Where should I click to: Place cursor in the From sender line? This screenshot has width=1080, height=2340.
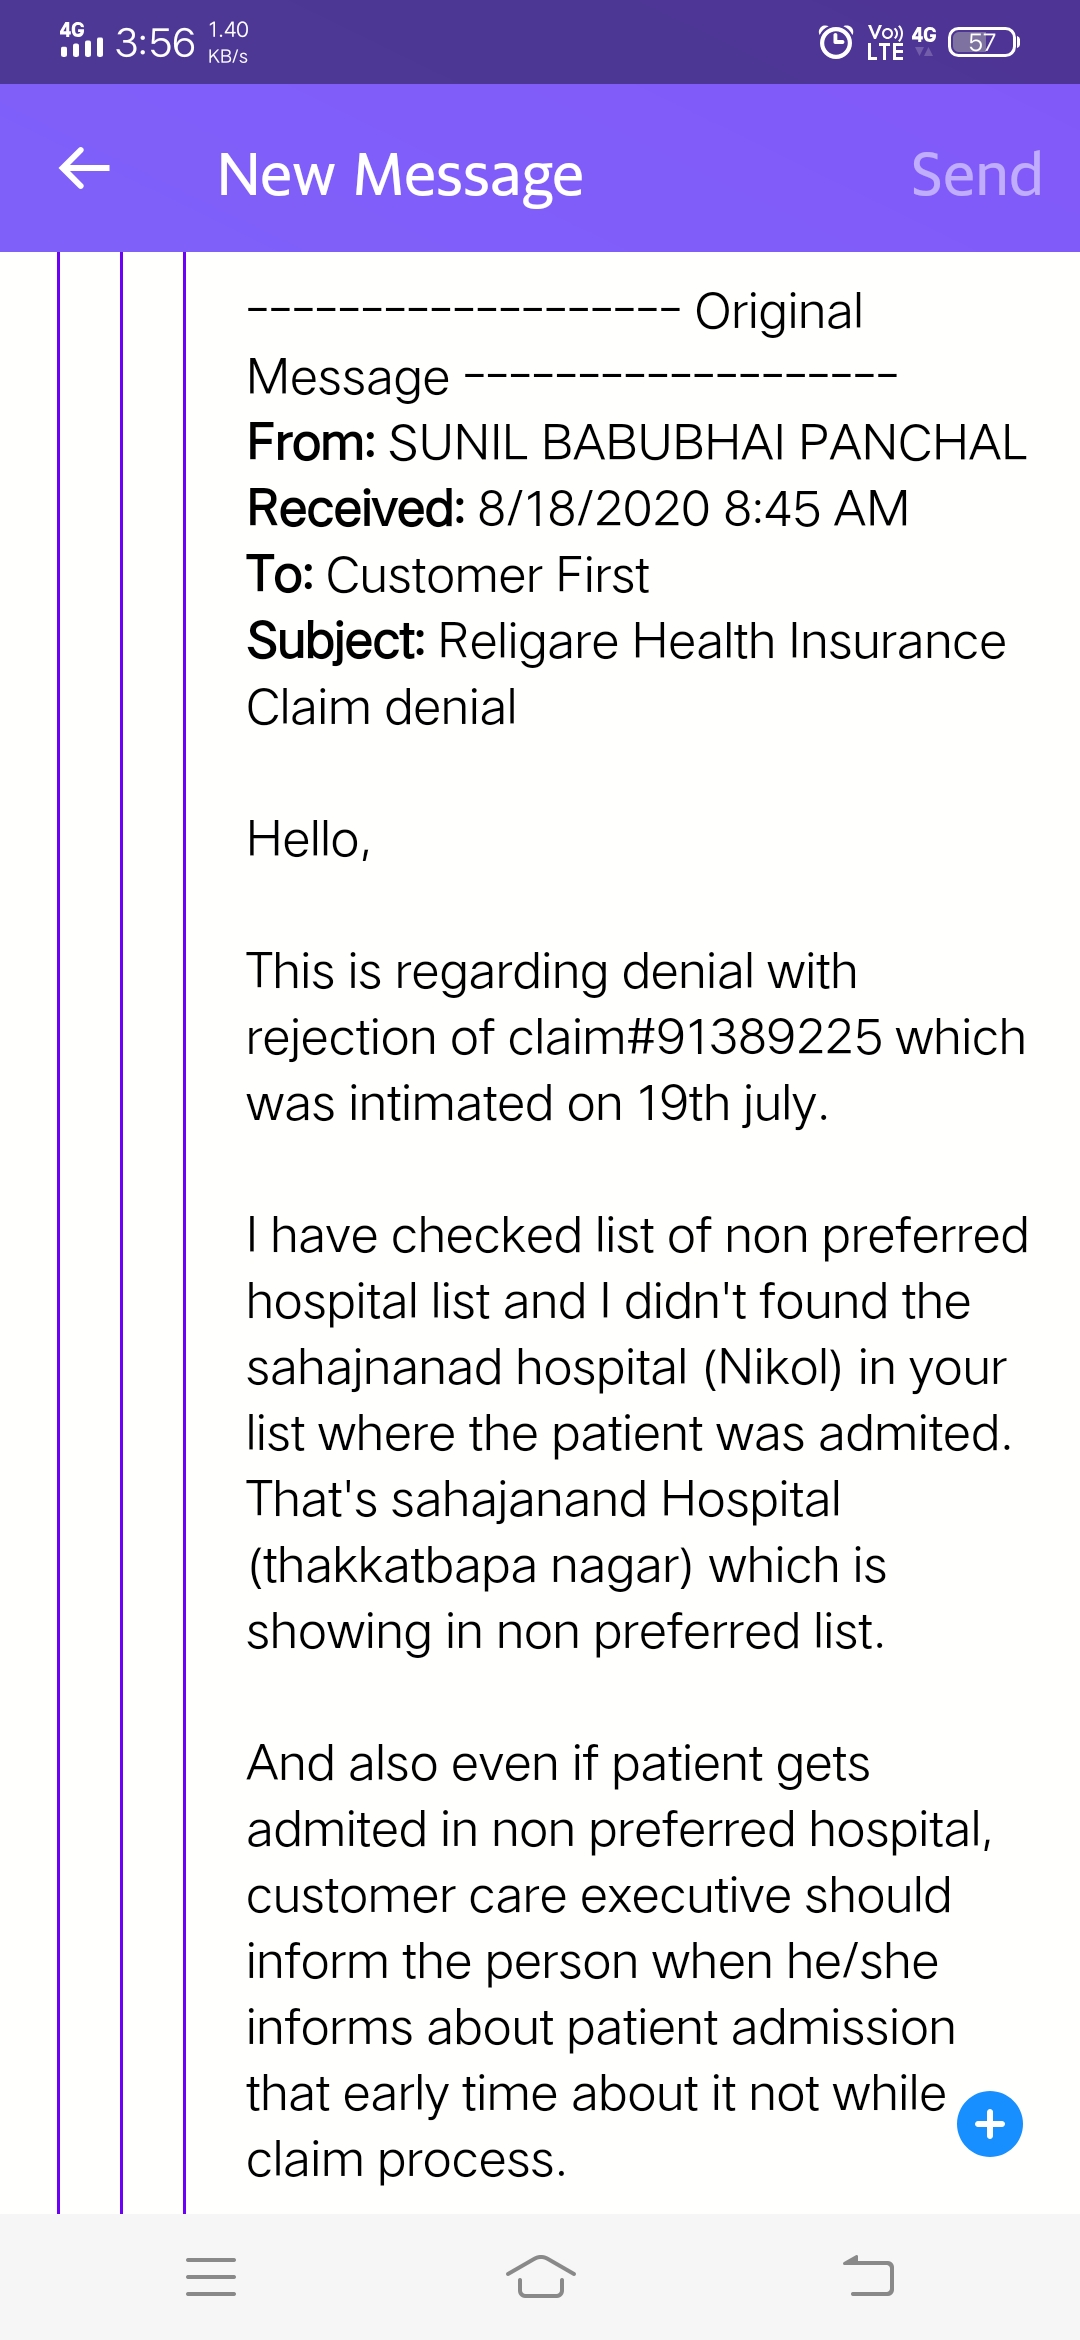[x=636, y=442]
